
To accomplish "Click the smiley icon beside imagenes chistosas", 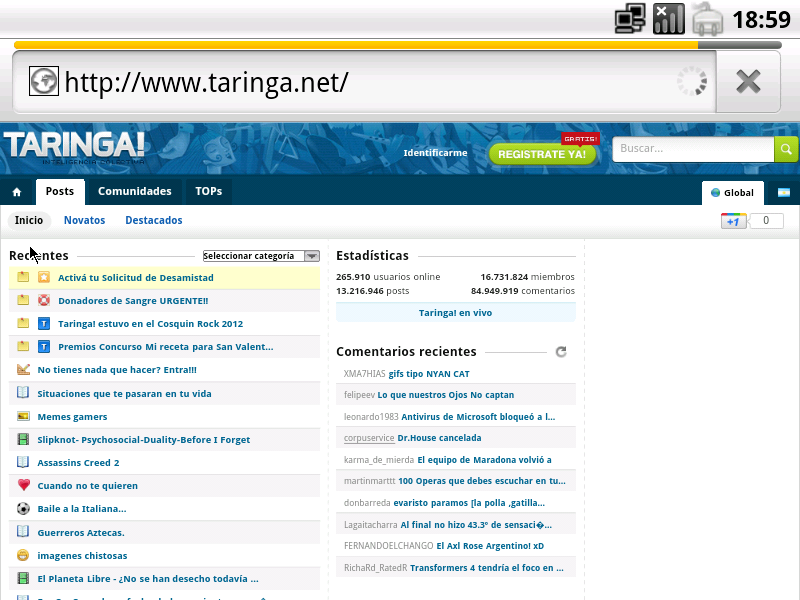I will coord(23,555).
